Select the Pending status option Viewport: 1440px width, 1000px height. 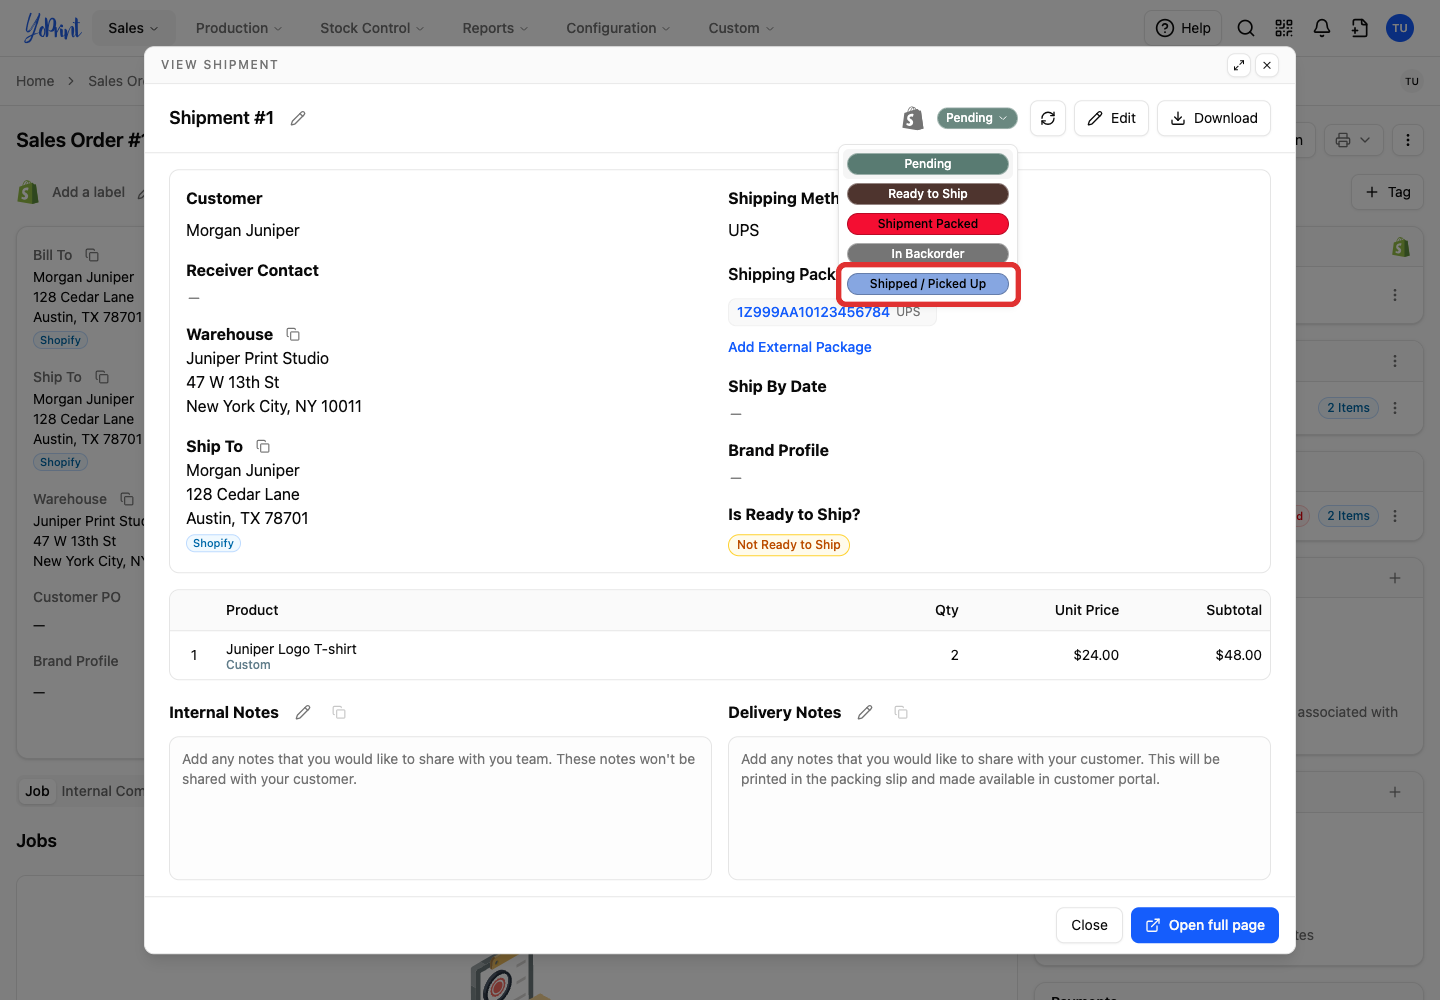tap(928, 164)
